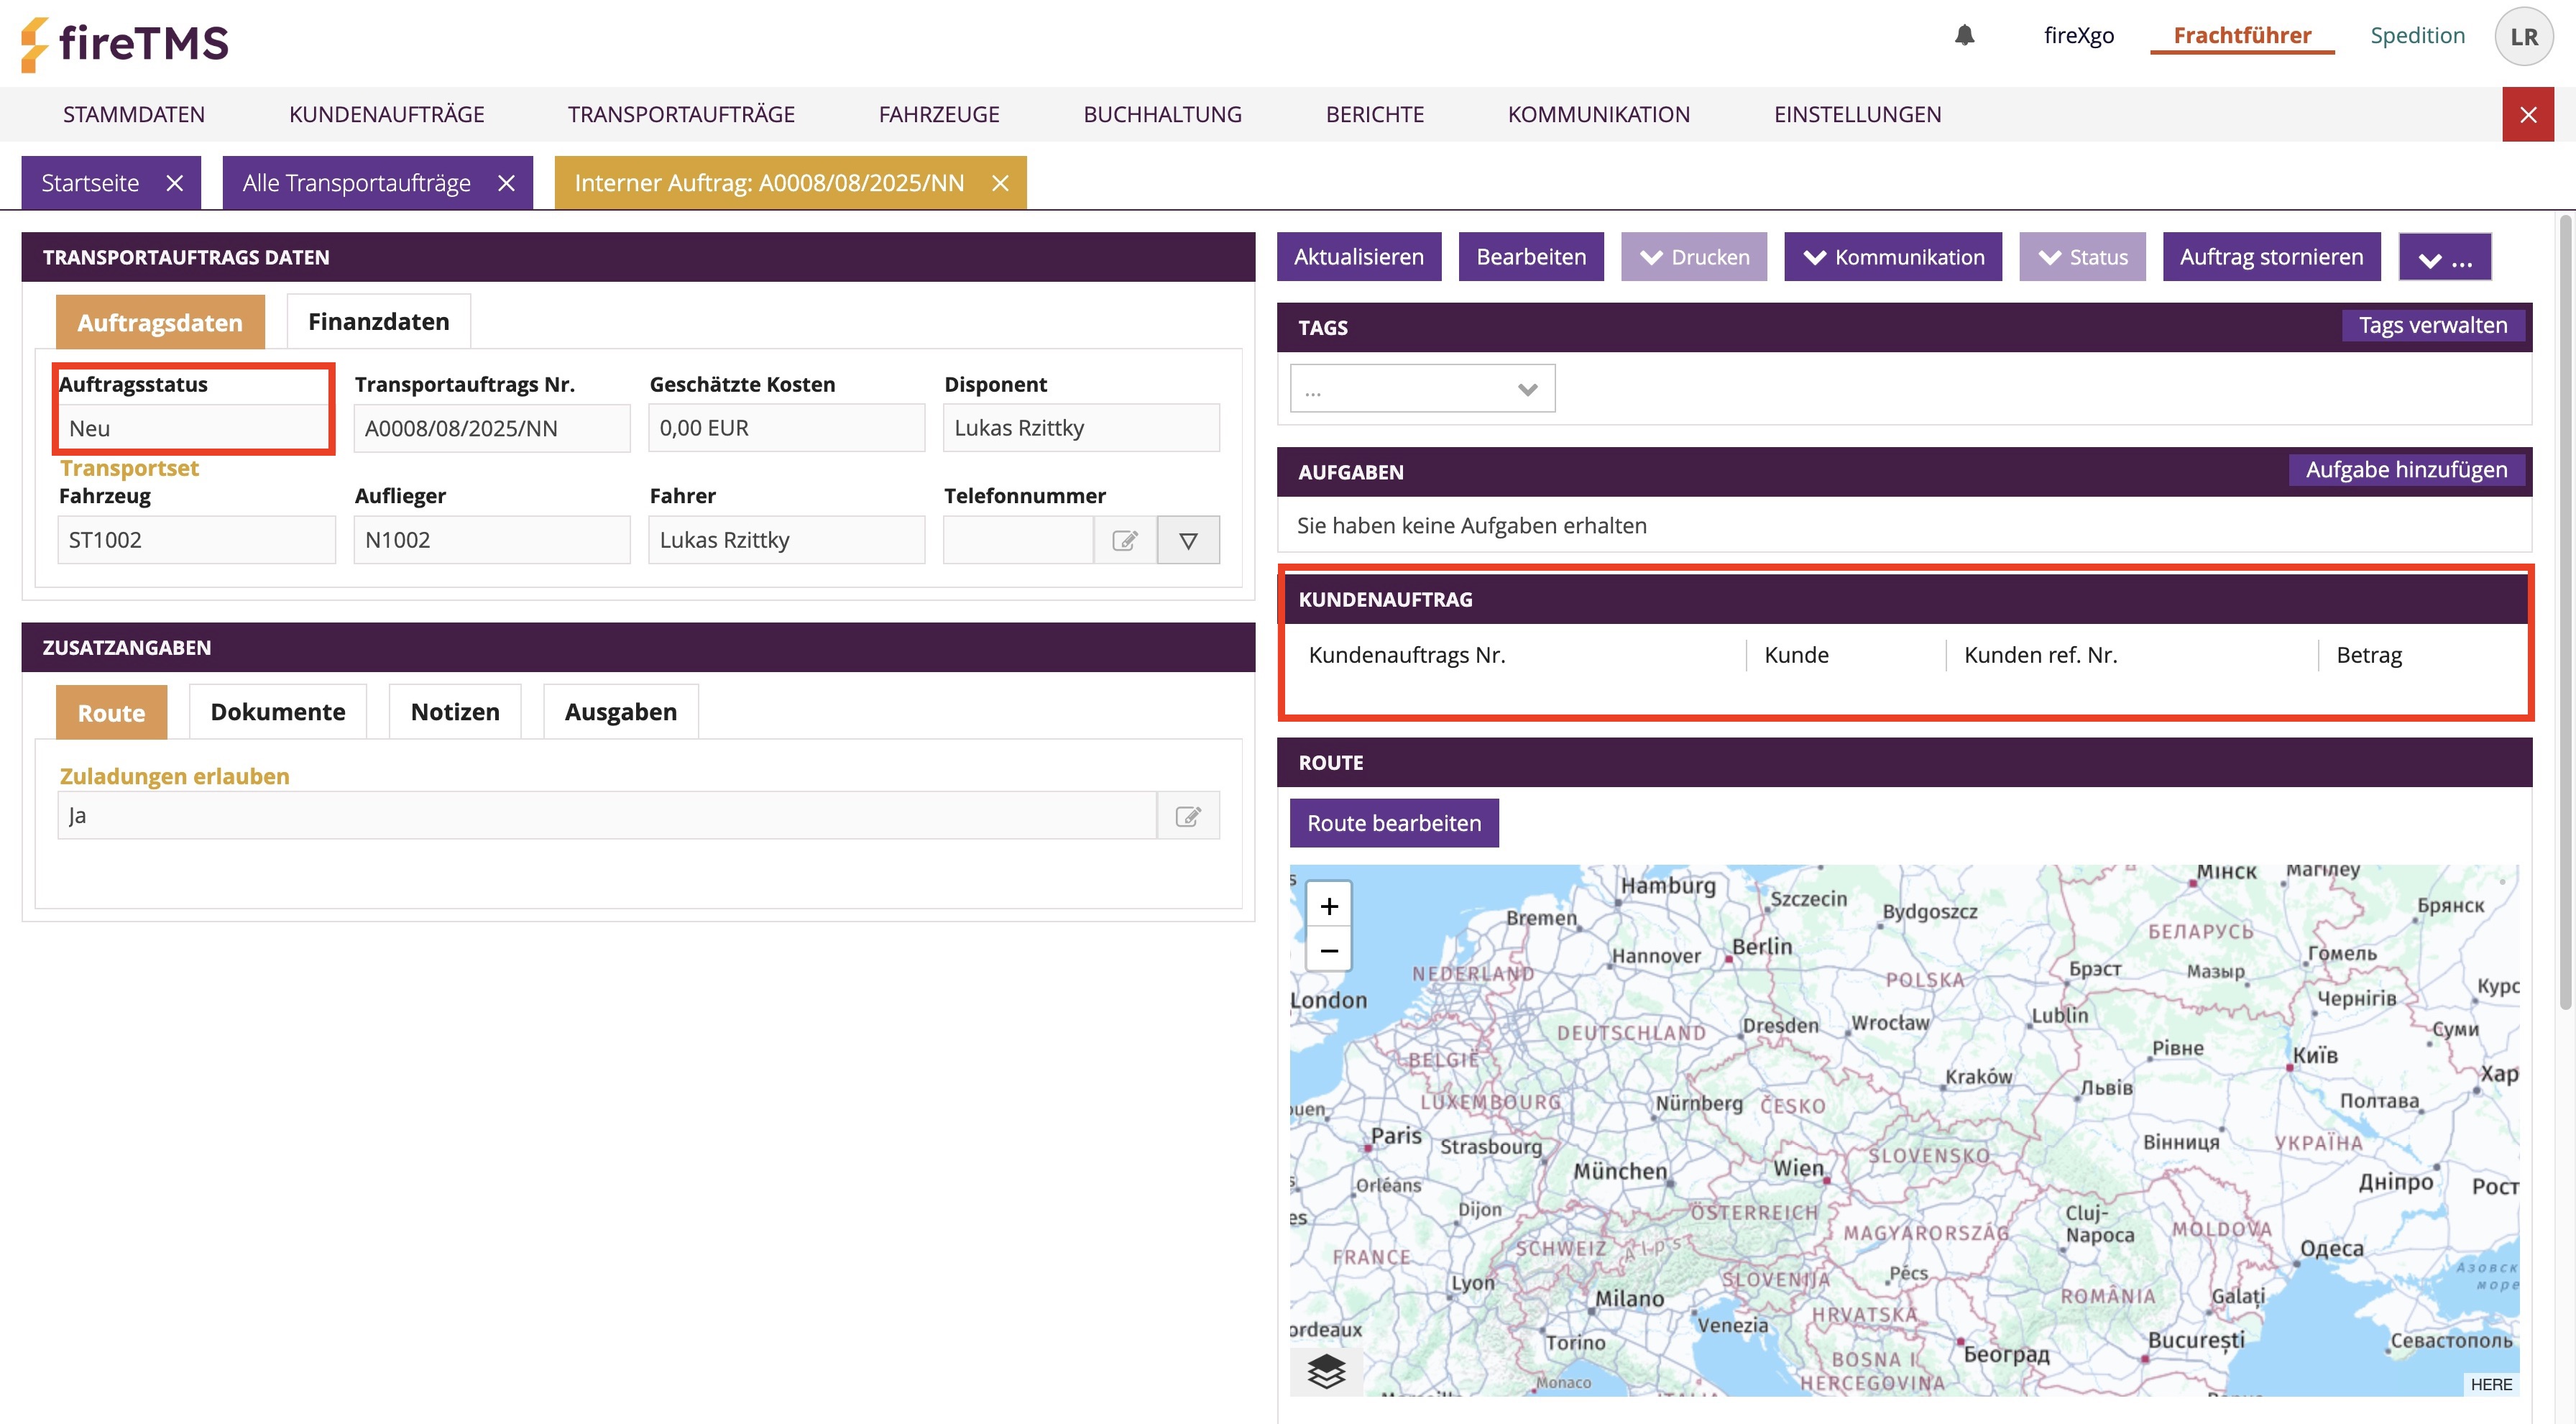Open the STAMMDATEN menu
This screenshot has height=1424, width=2576.
134,114
